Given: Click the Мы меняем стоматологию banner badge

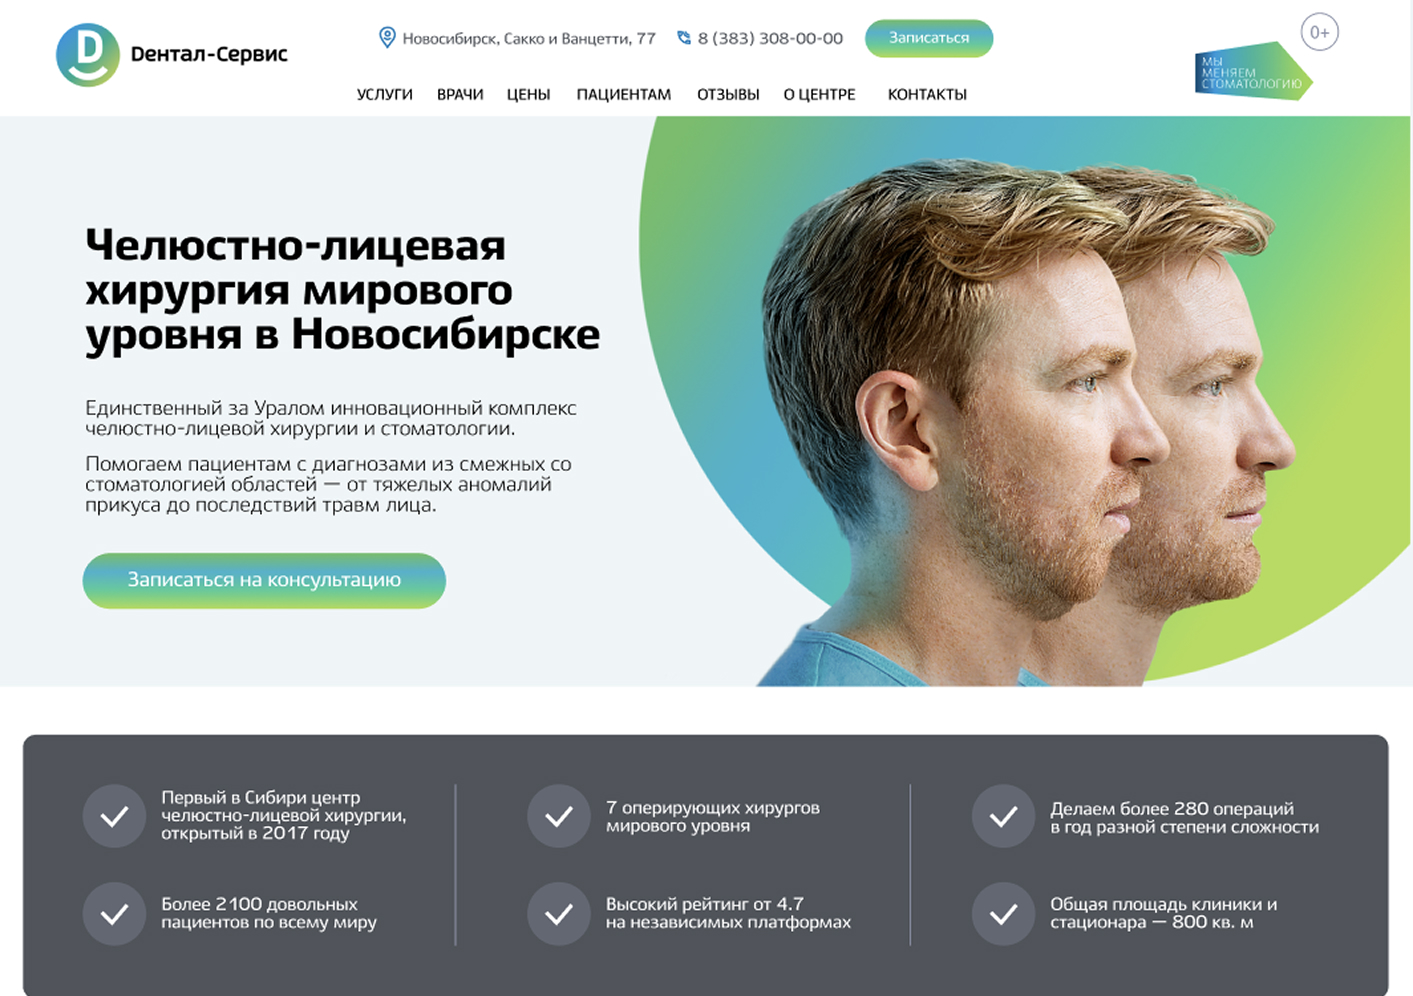Looking at the screenshot, I should tap(1253, 71).
